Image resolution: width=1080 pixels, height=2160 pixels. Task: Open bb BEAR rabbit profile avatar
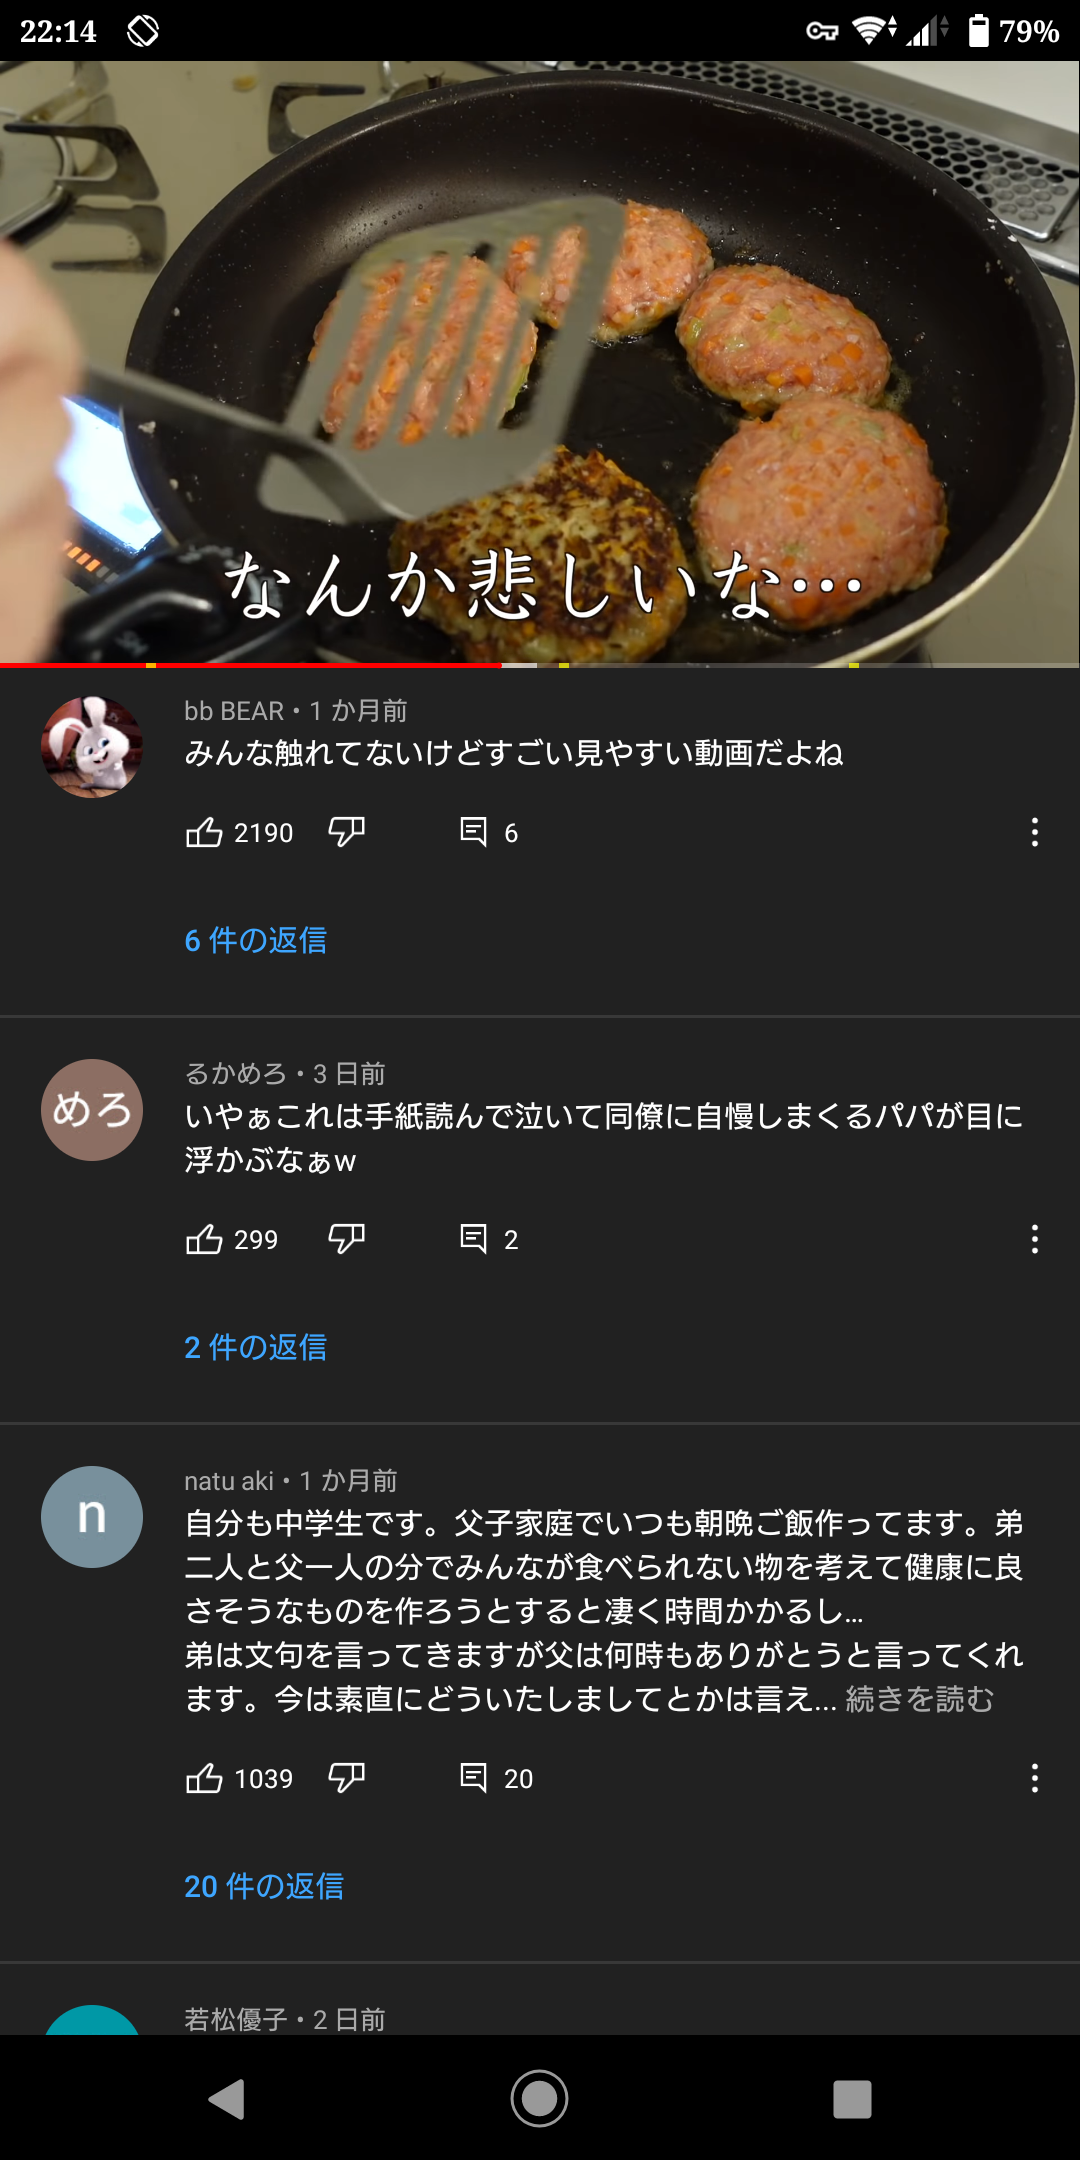pos(92,747)
